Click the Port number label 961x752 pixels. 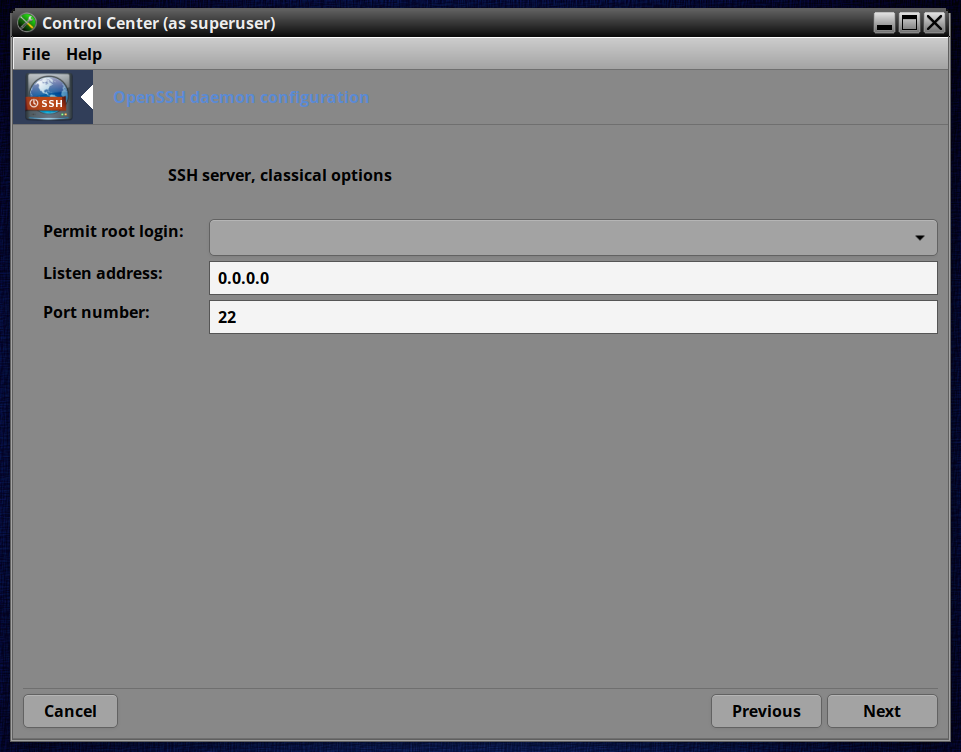(x=96, y=313)
